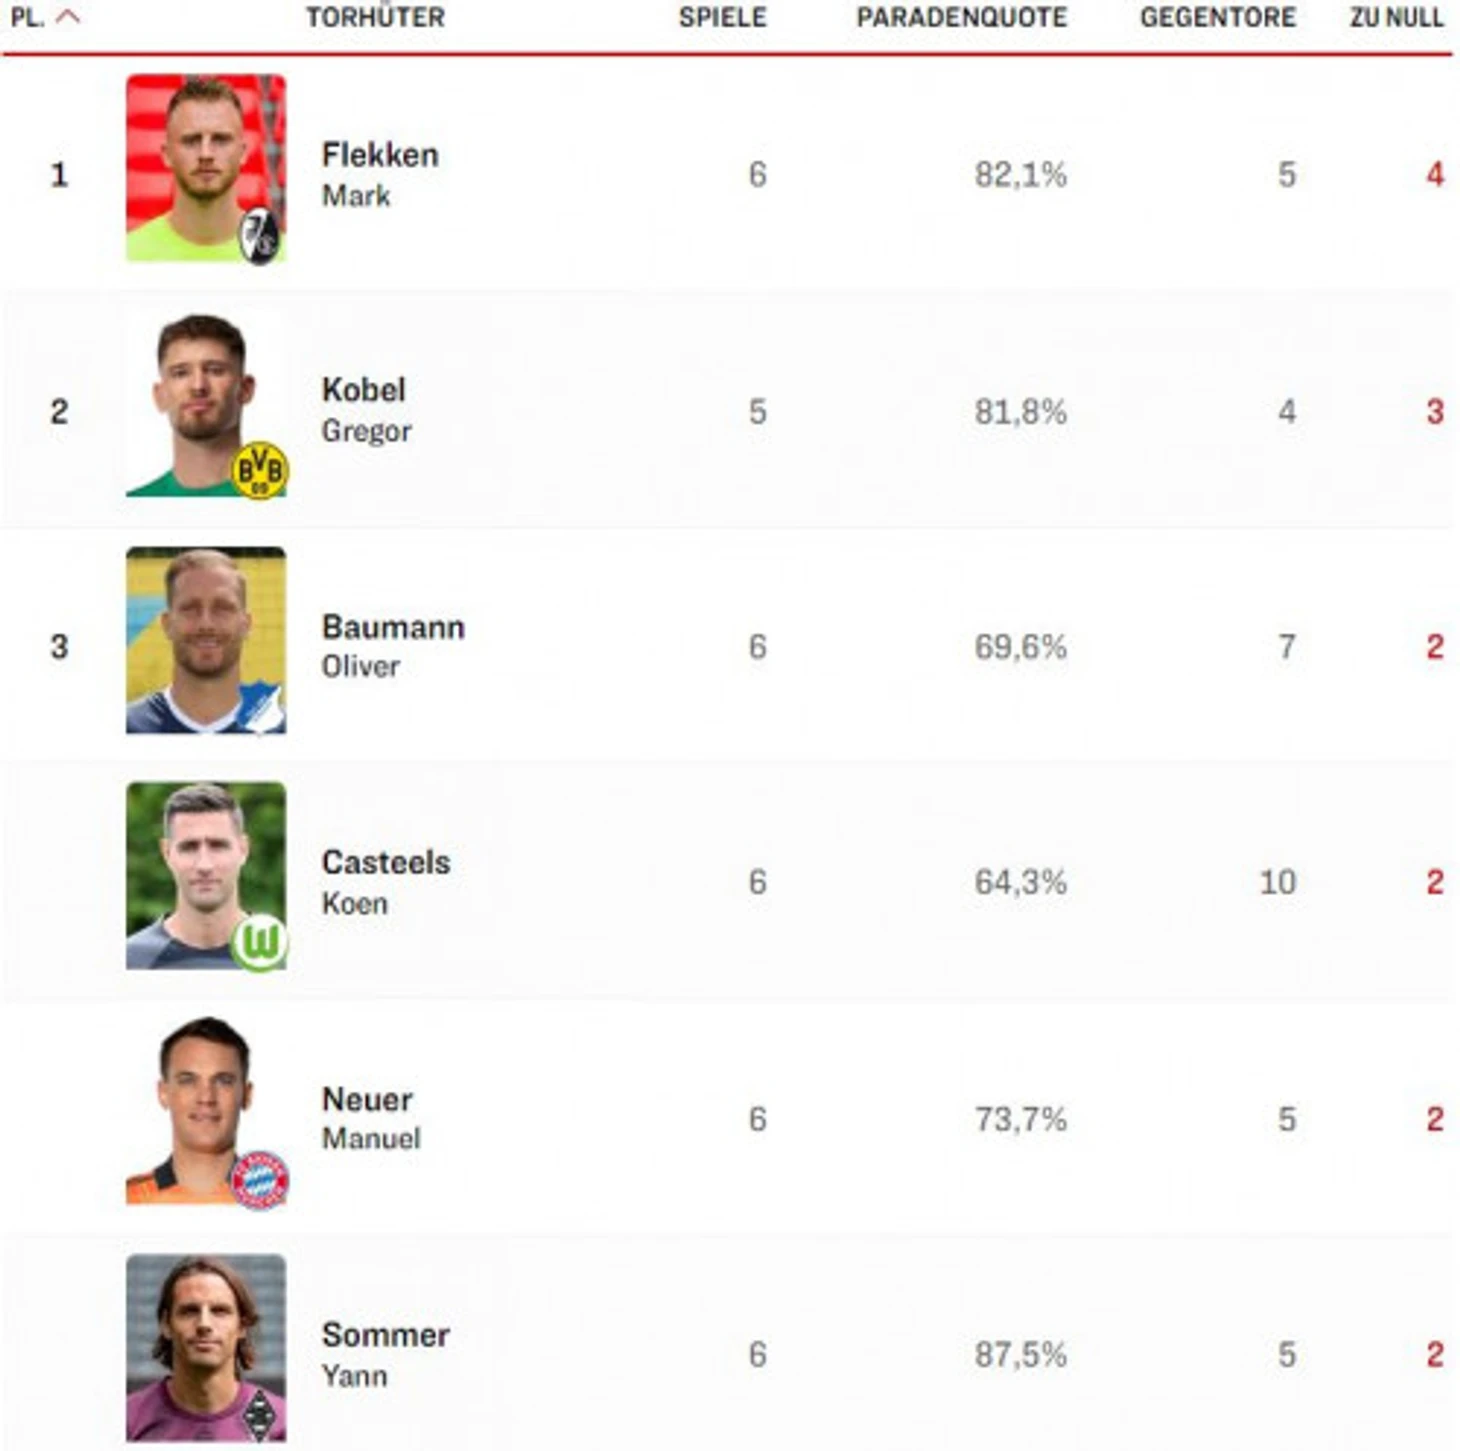Open the Neuer player name link
Image resolution: width=1460 pixels, height=1451 pixels.
(367, 1099)
